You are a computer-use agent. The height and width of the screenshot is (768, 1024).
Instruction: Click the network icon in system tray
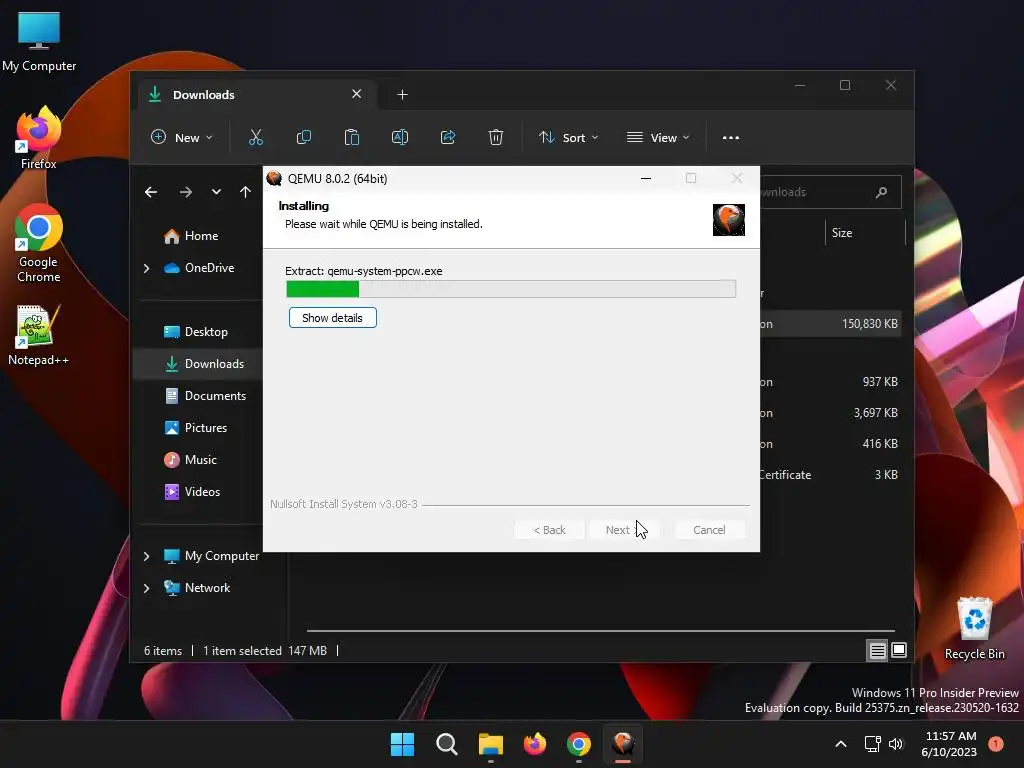pos(872,744)
